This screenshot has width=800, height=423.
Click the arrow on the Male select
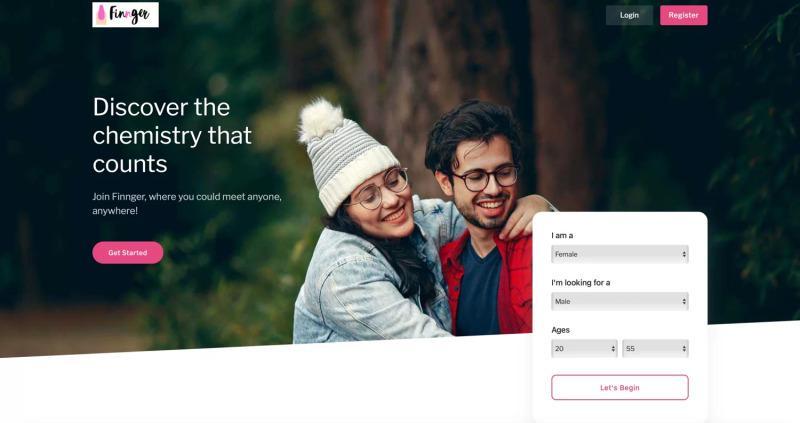[684, 302]
